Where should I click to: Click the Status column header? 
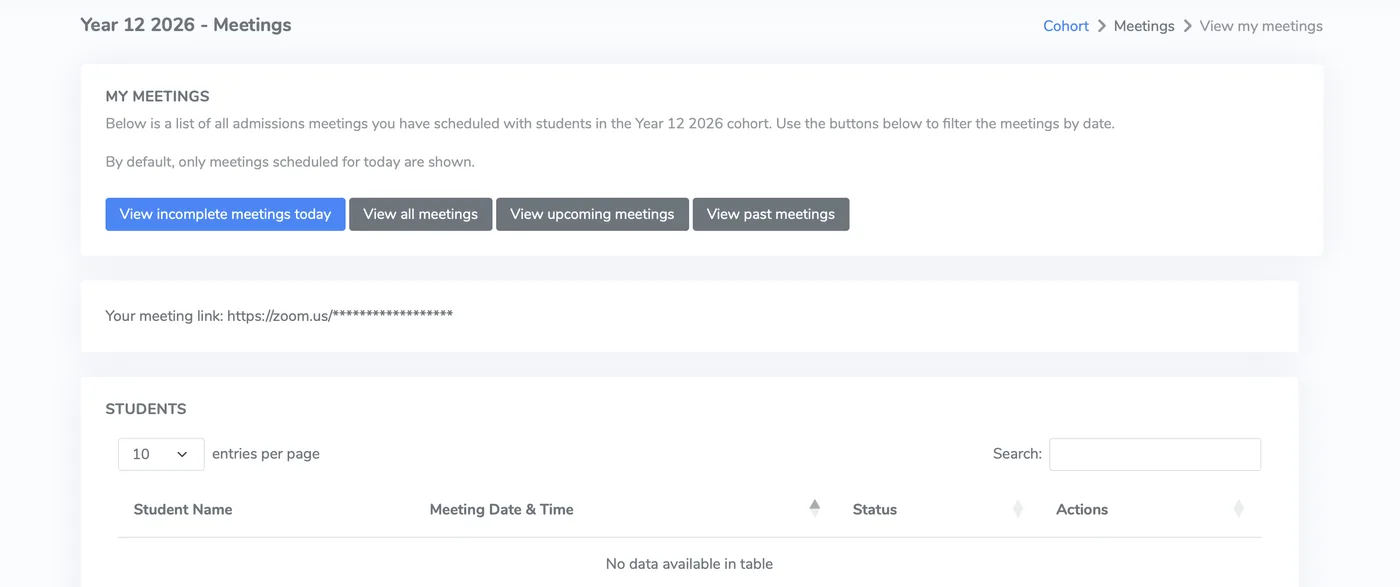point(875,509)
